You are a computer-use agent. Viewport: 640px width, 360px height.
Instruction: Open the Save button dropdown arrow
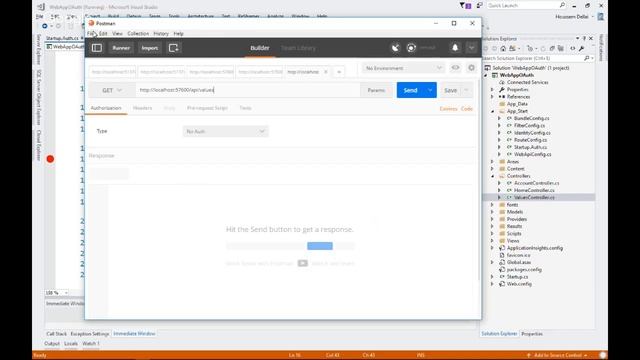click(x=466, y=90)
